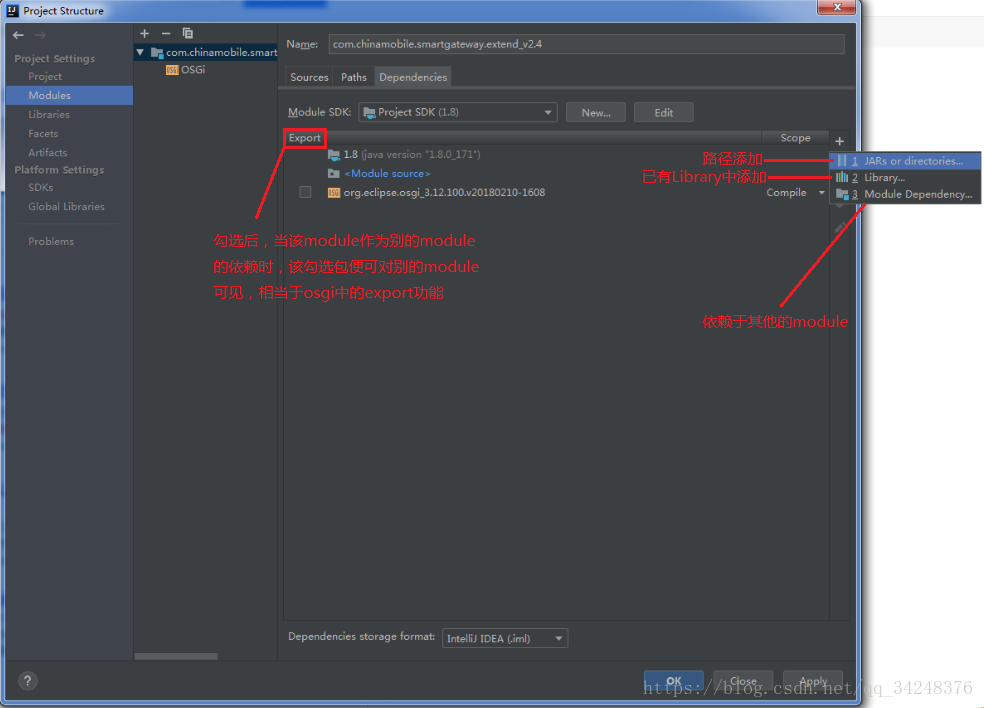
Task: Choose Module Dependency... from the add menu
Action: (905, 195)
